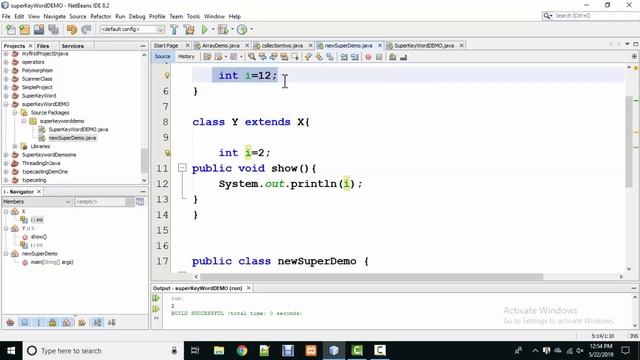Click the Type here to search box
Screen dimensions: 640x360
point(104,351)
